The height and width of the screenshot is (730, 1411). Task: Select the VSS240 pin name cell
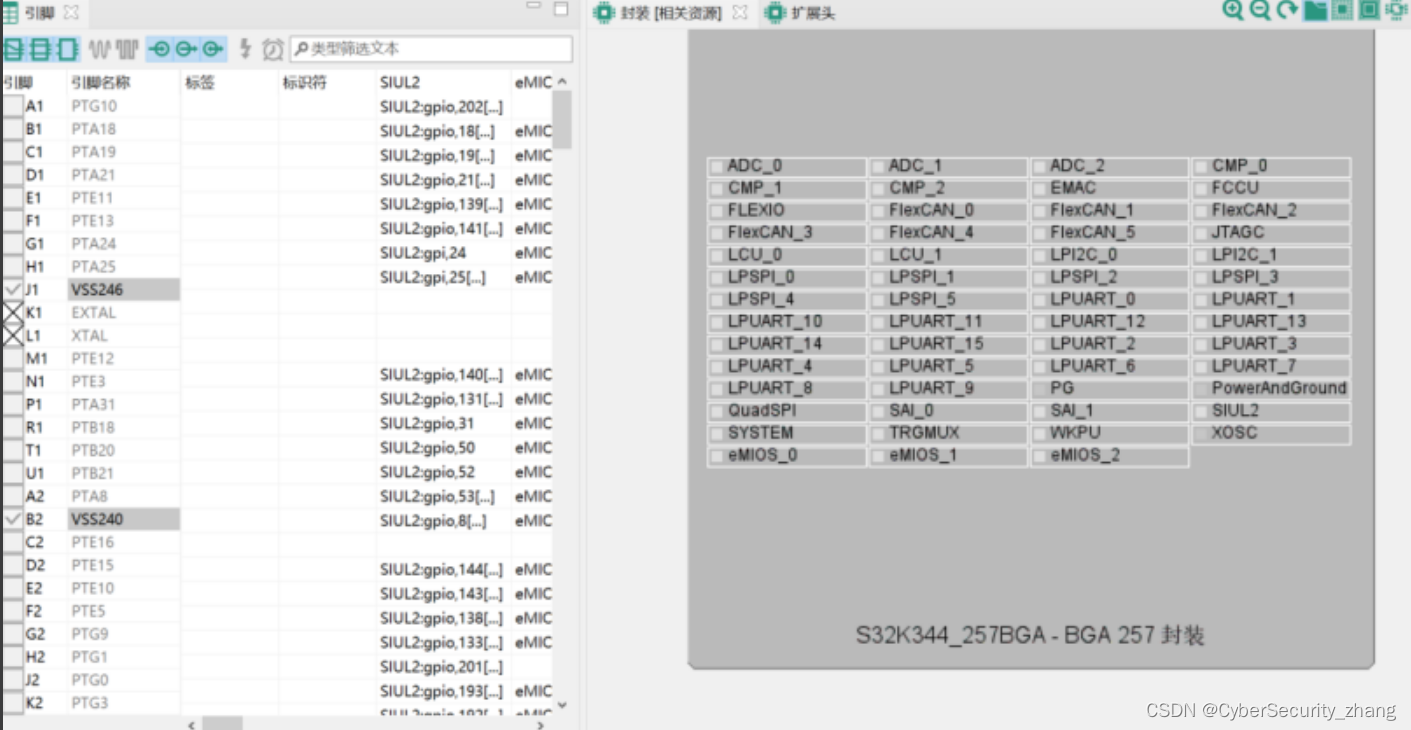pyautogui.click(x=124, y=519)
